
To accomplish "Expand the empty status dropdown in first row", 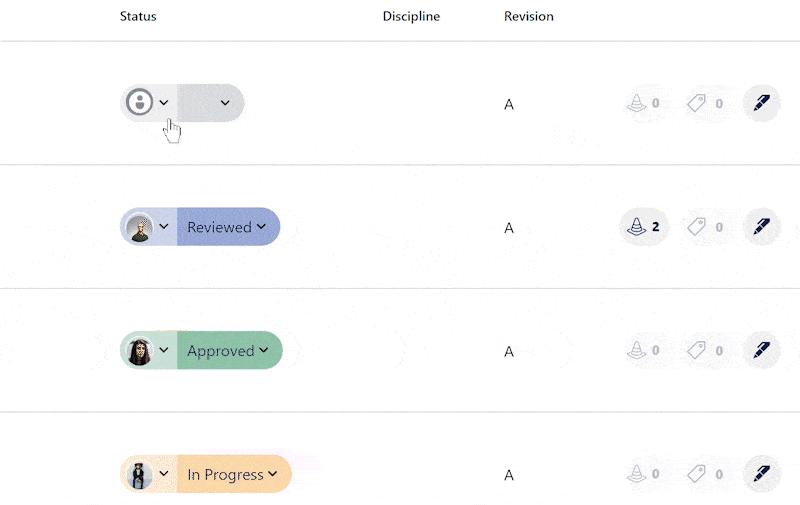I will click(x=211, y=103).
